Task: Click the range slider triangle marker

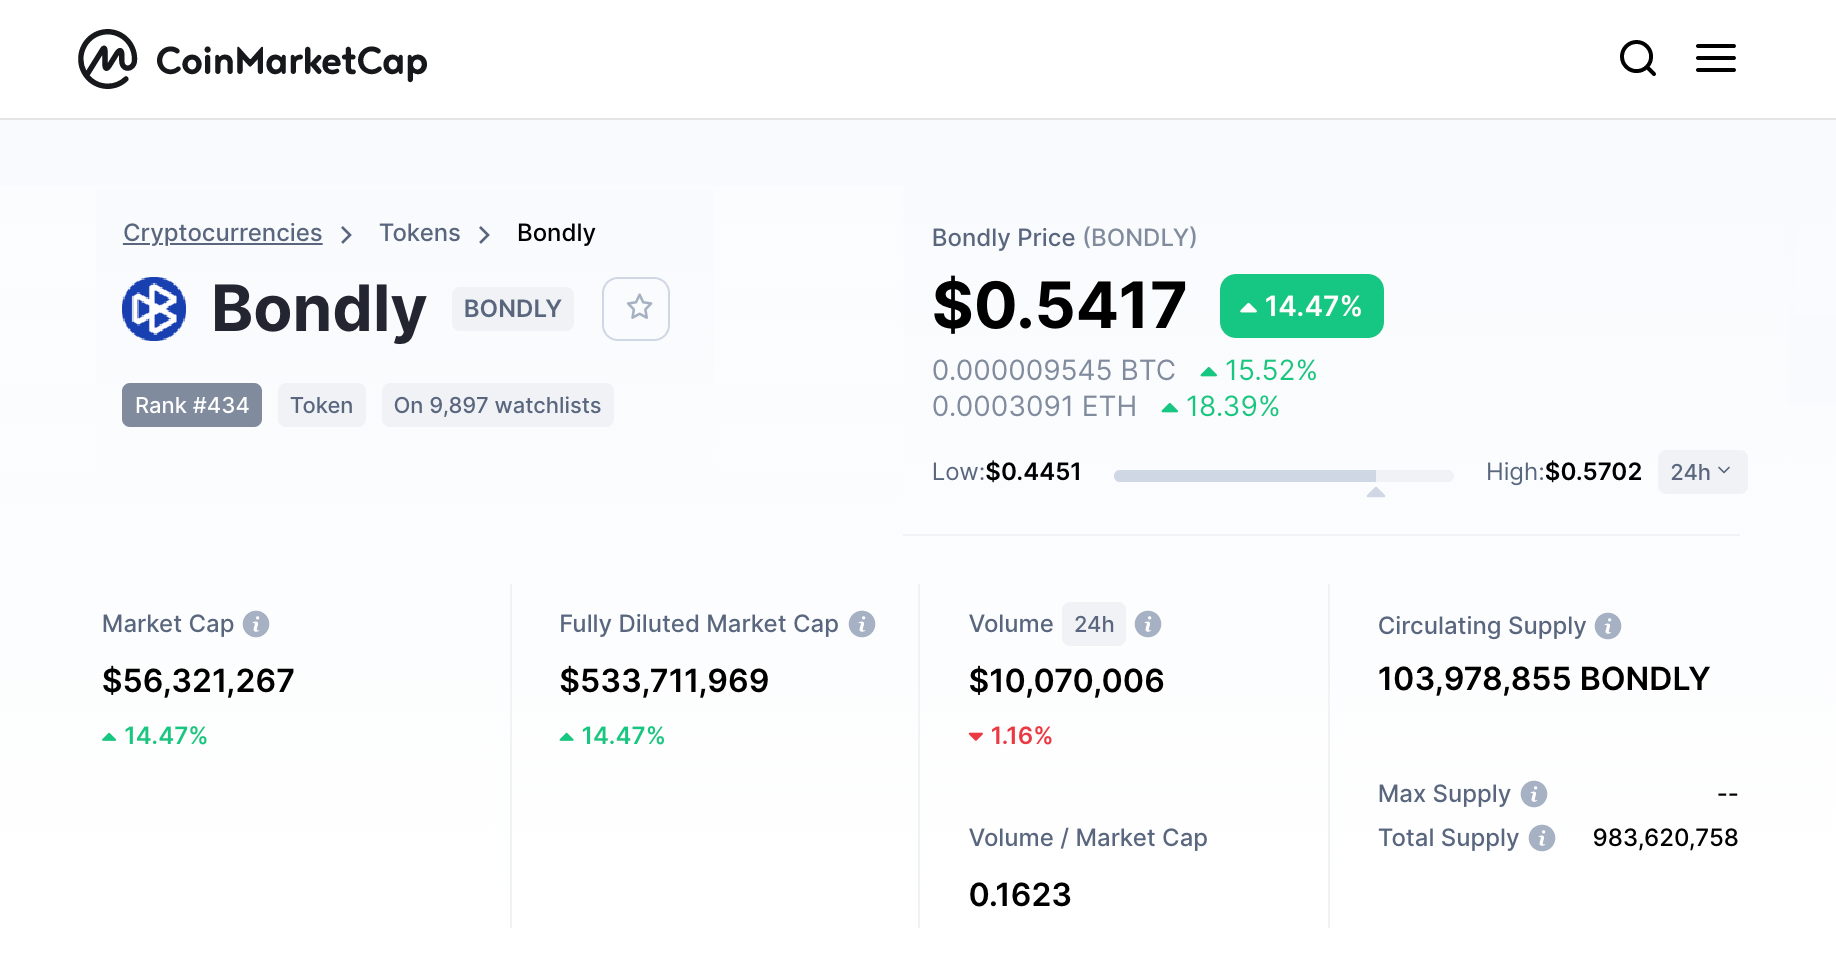Action: 1376,492
